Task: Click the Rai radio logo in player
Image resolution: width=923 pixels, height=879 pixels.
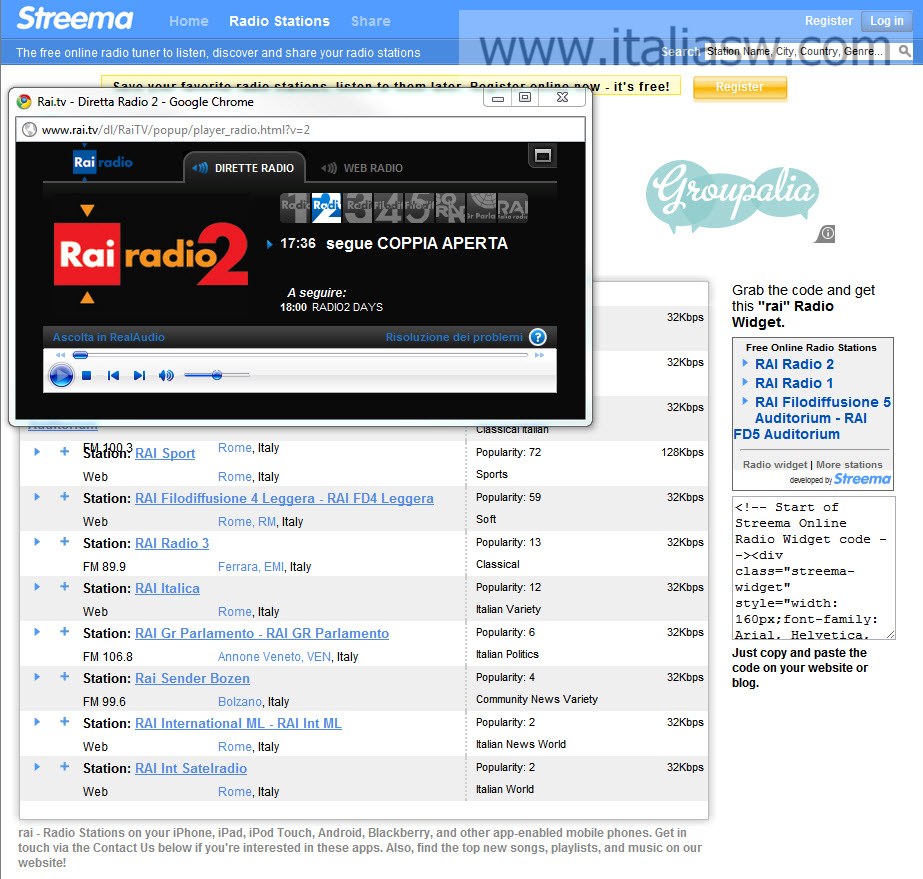Action: click(x=102, y=162)
